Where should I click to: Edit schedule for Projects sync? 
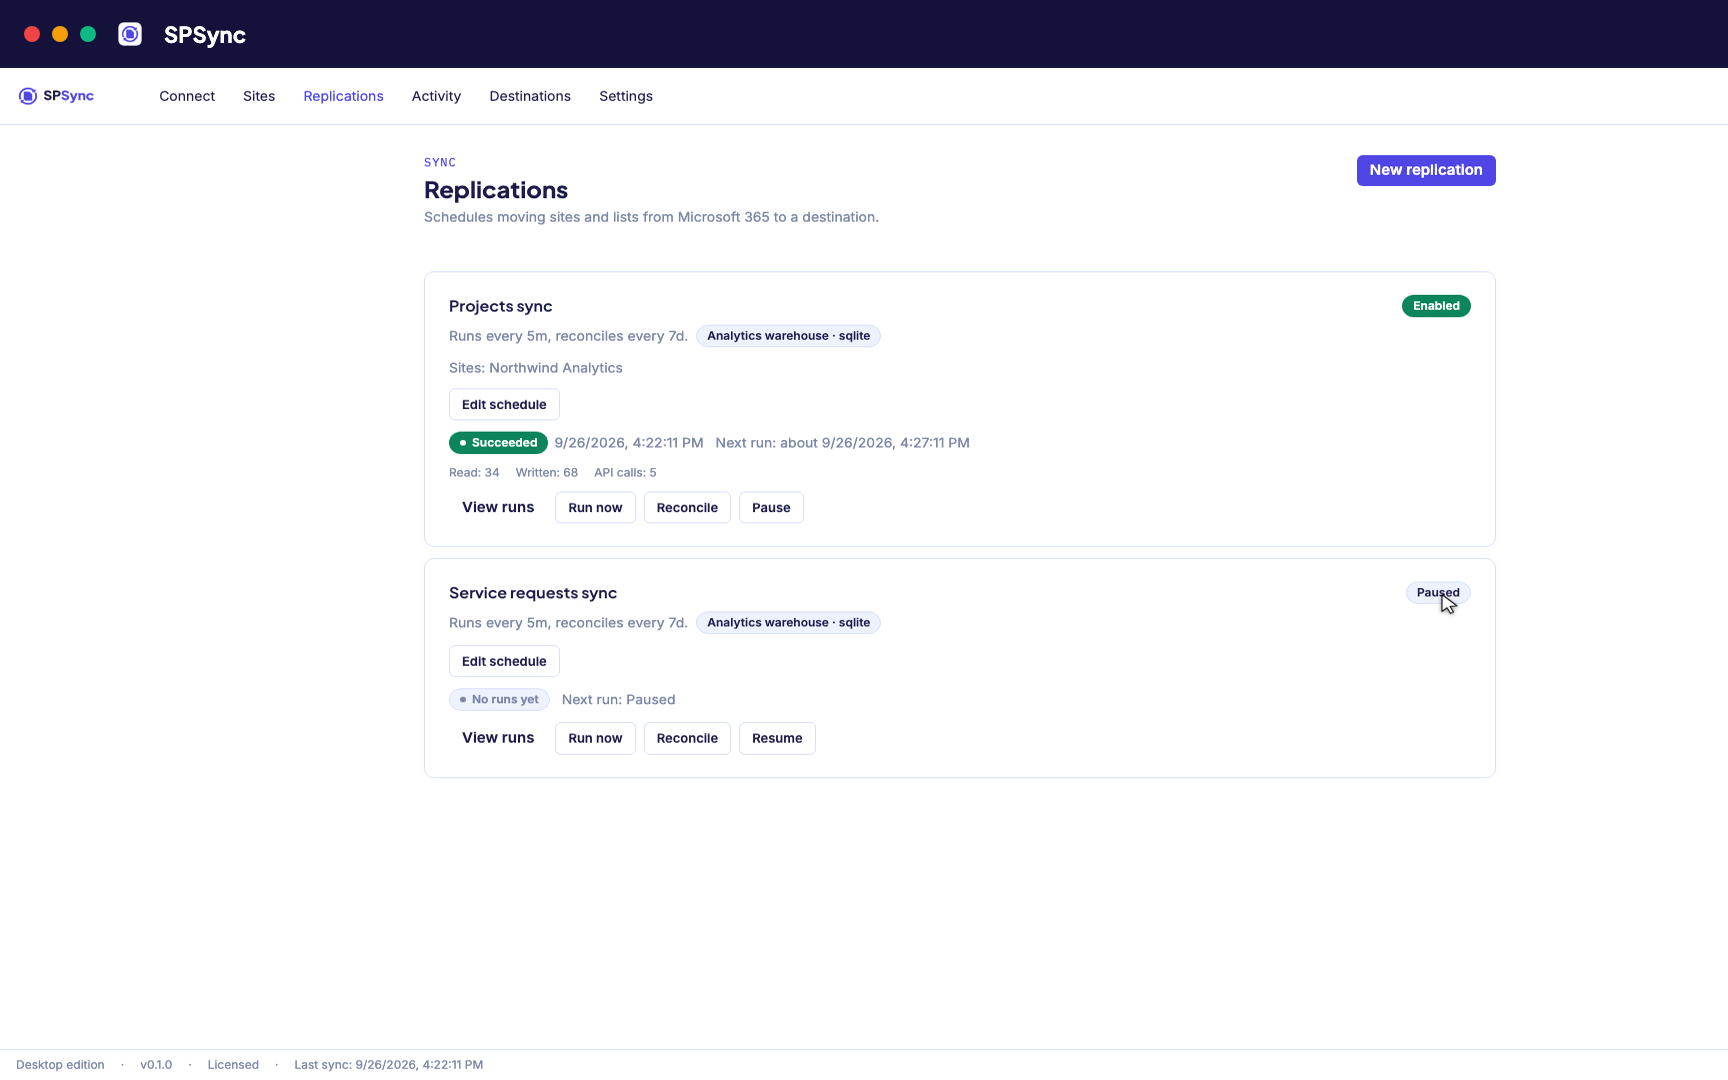click(504, 404)
